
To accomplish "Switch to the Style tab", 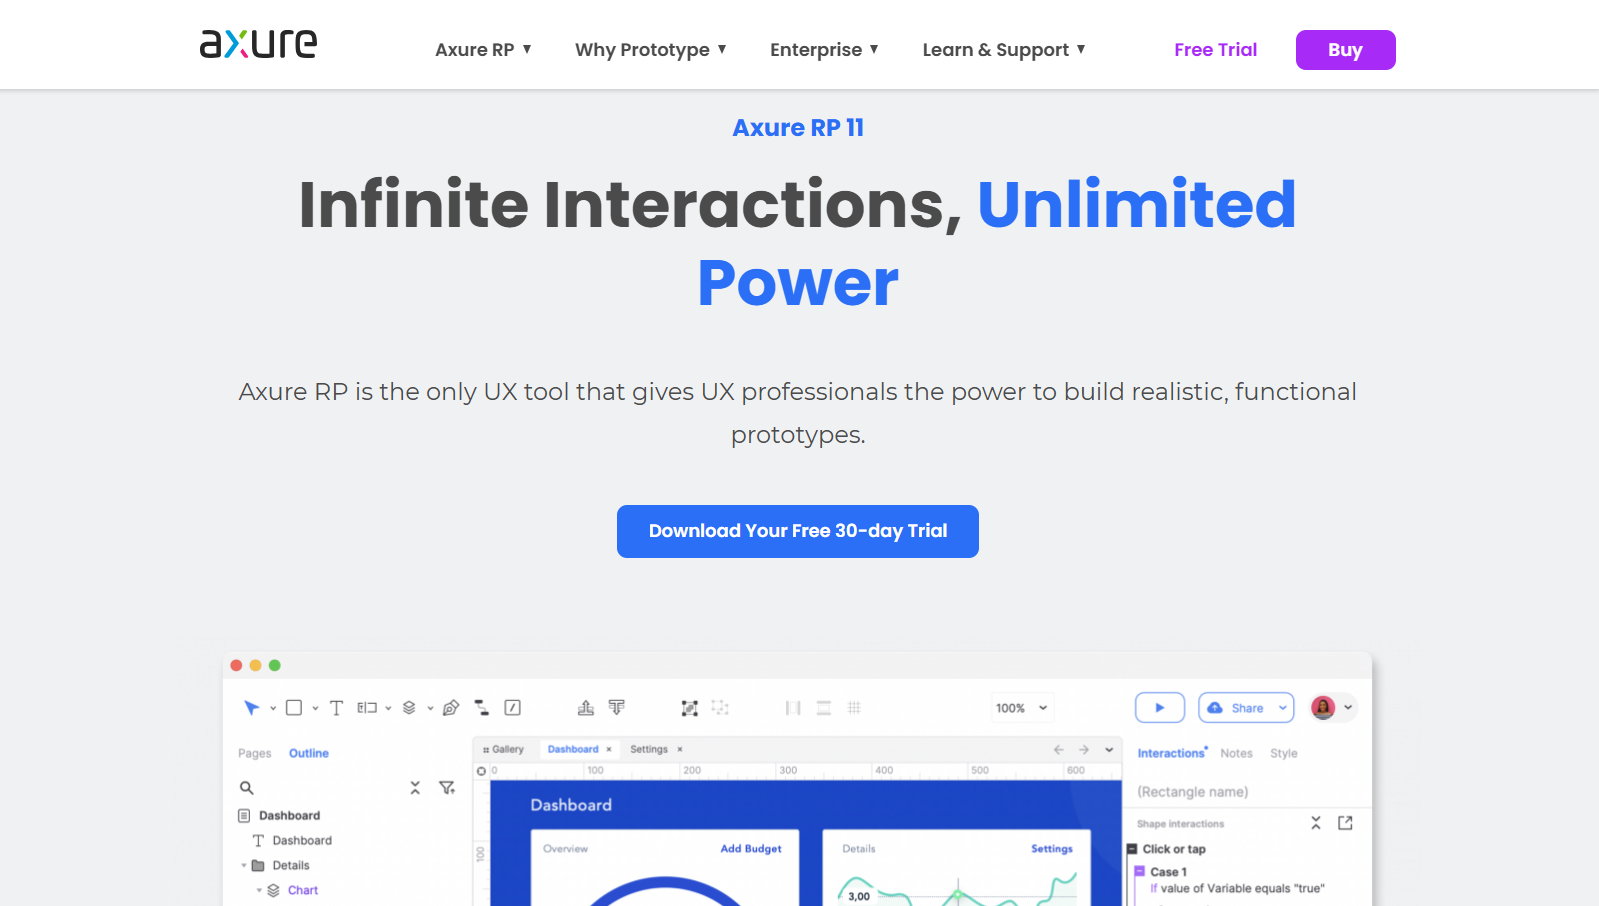I will 1284,753.
